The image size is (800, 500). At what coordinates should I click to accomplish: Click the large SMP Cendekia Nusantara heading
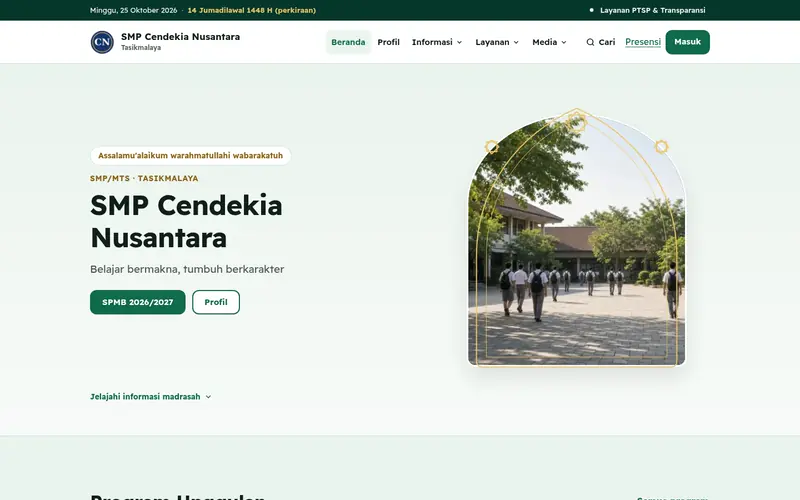coord(186,221)
